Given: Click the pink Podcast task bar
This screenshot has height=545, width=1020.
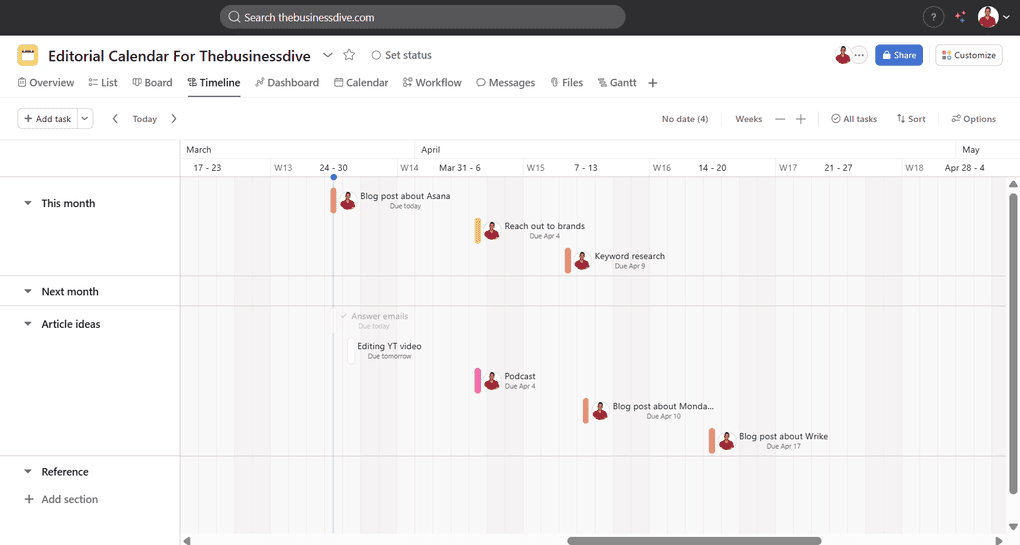Looking at the screenshot, I should pyautogui.click(x=477, y=380).
